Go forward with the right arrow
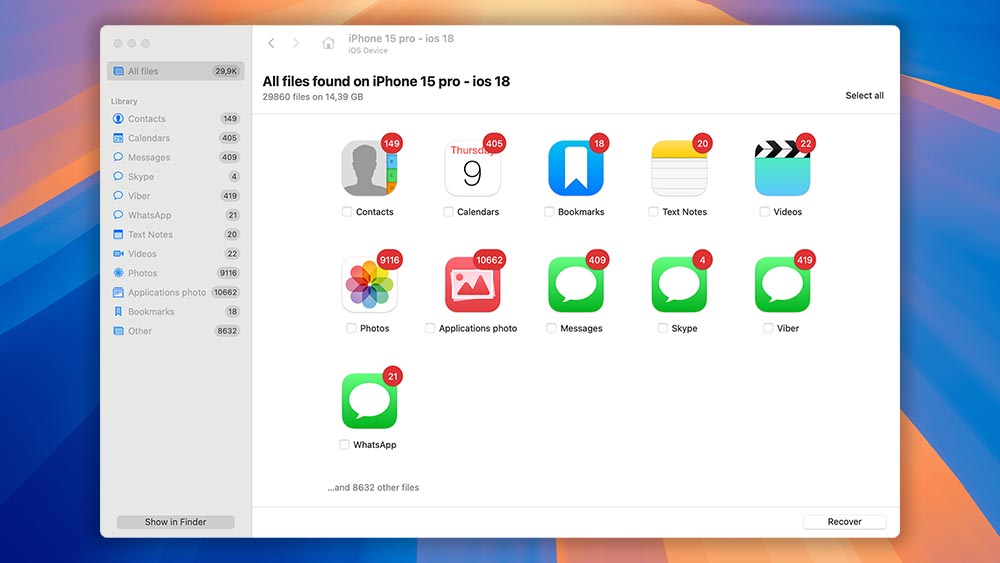Screen dimensions: 1000x563 click(x=296, y=43)
